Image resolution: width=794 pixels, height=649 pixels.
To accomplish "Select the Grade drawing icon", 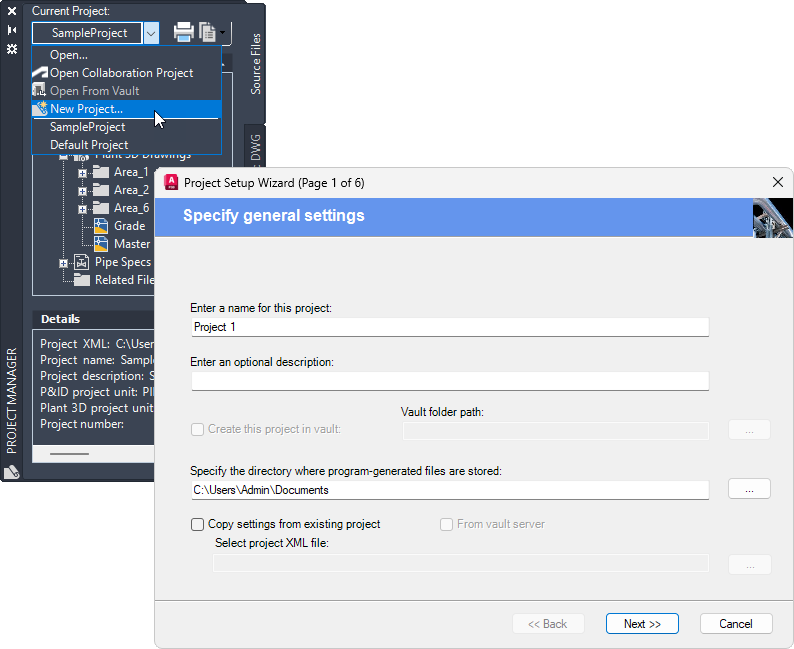I will pos(101,226).
